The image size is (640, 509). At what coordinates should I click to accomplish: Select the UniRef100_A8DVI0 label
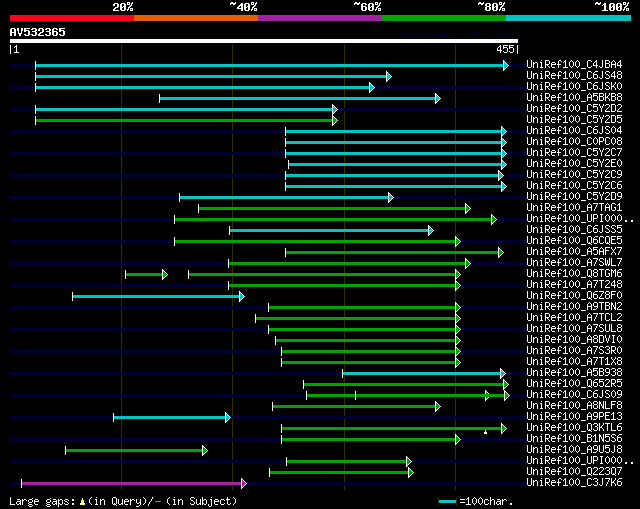574,340
